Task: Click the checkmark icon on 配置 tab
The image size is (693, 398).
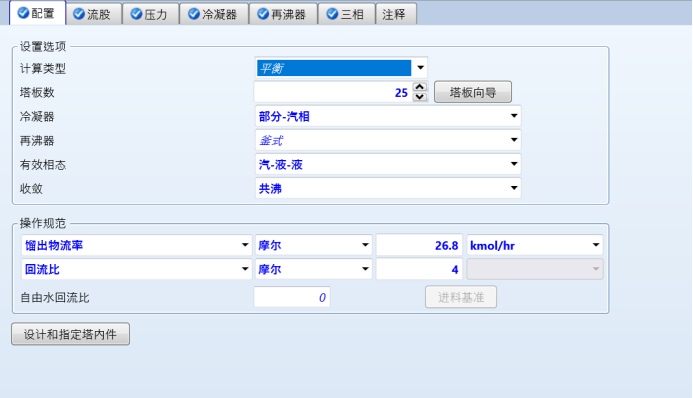Action: tap(23, 13)
